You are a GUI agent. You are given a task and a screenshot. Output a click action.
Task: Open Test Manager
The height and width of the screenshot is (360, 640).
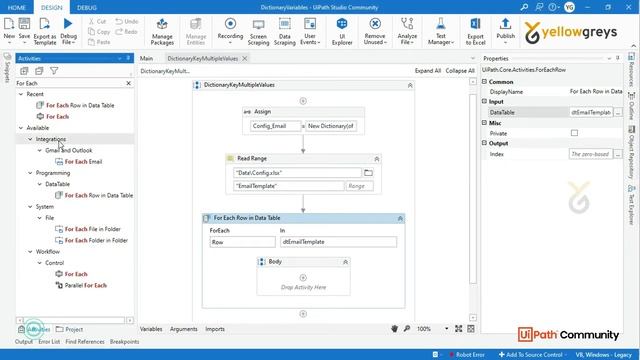(x=440, y=31)
